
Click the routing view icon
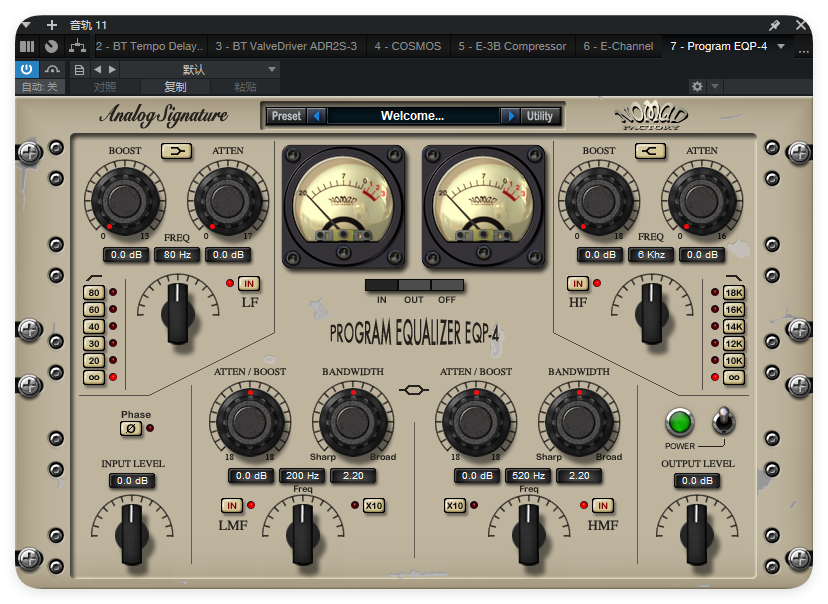[x=78, y=46]
